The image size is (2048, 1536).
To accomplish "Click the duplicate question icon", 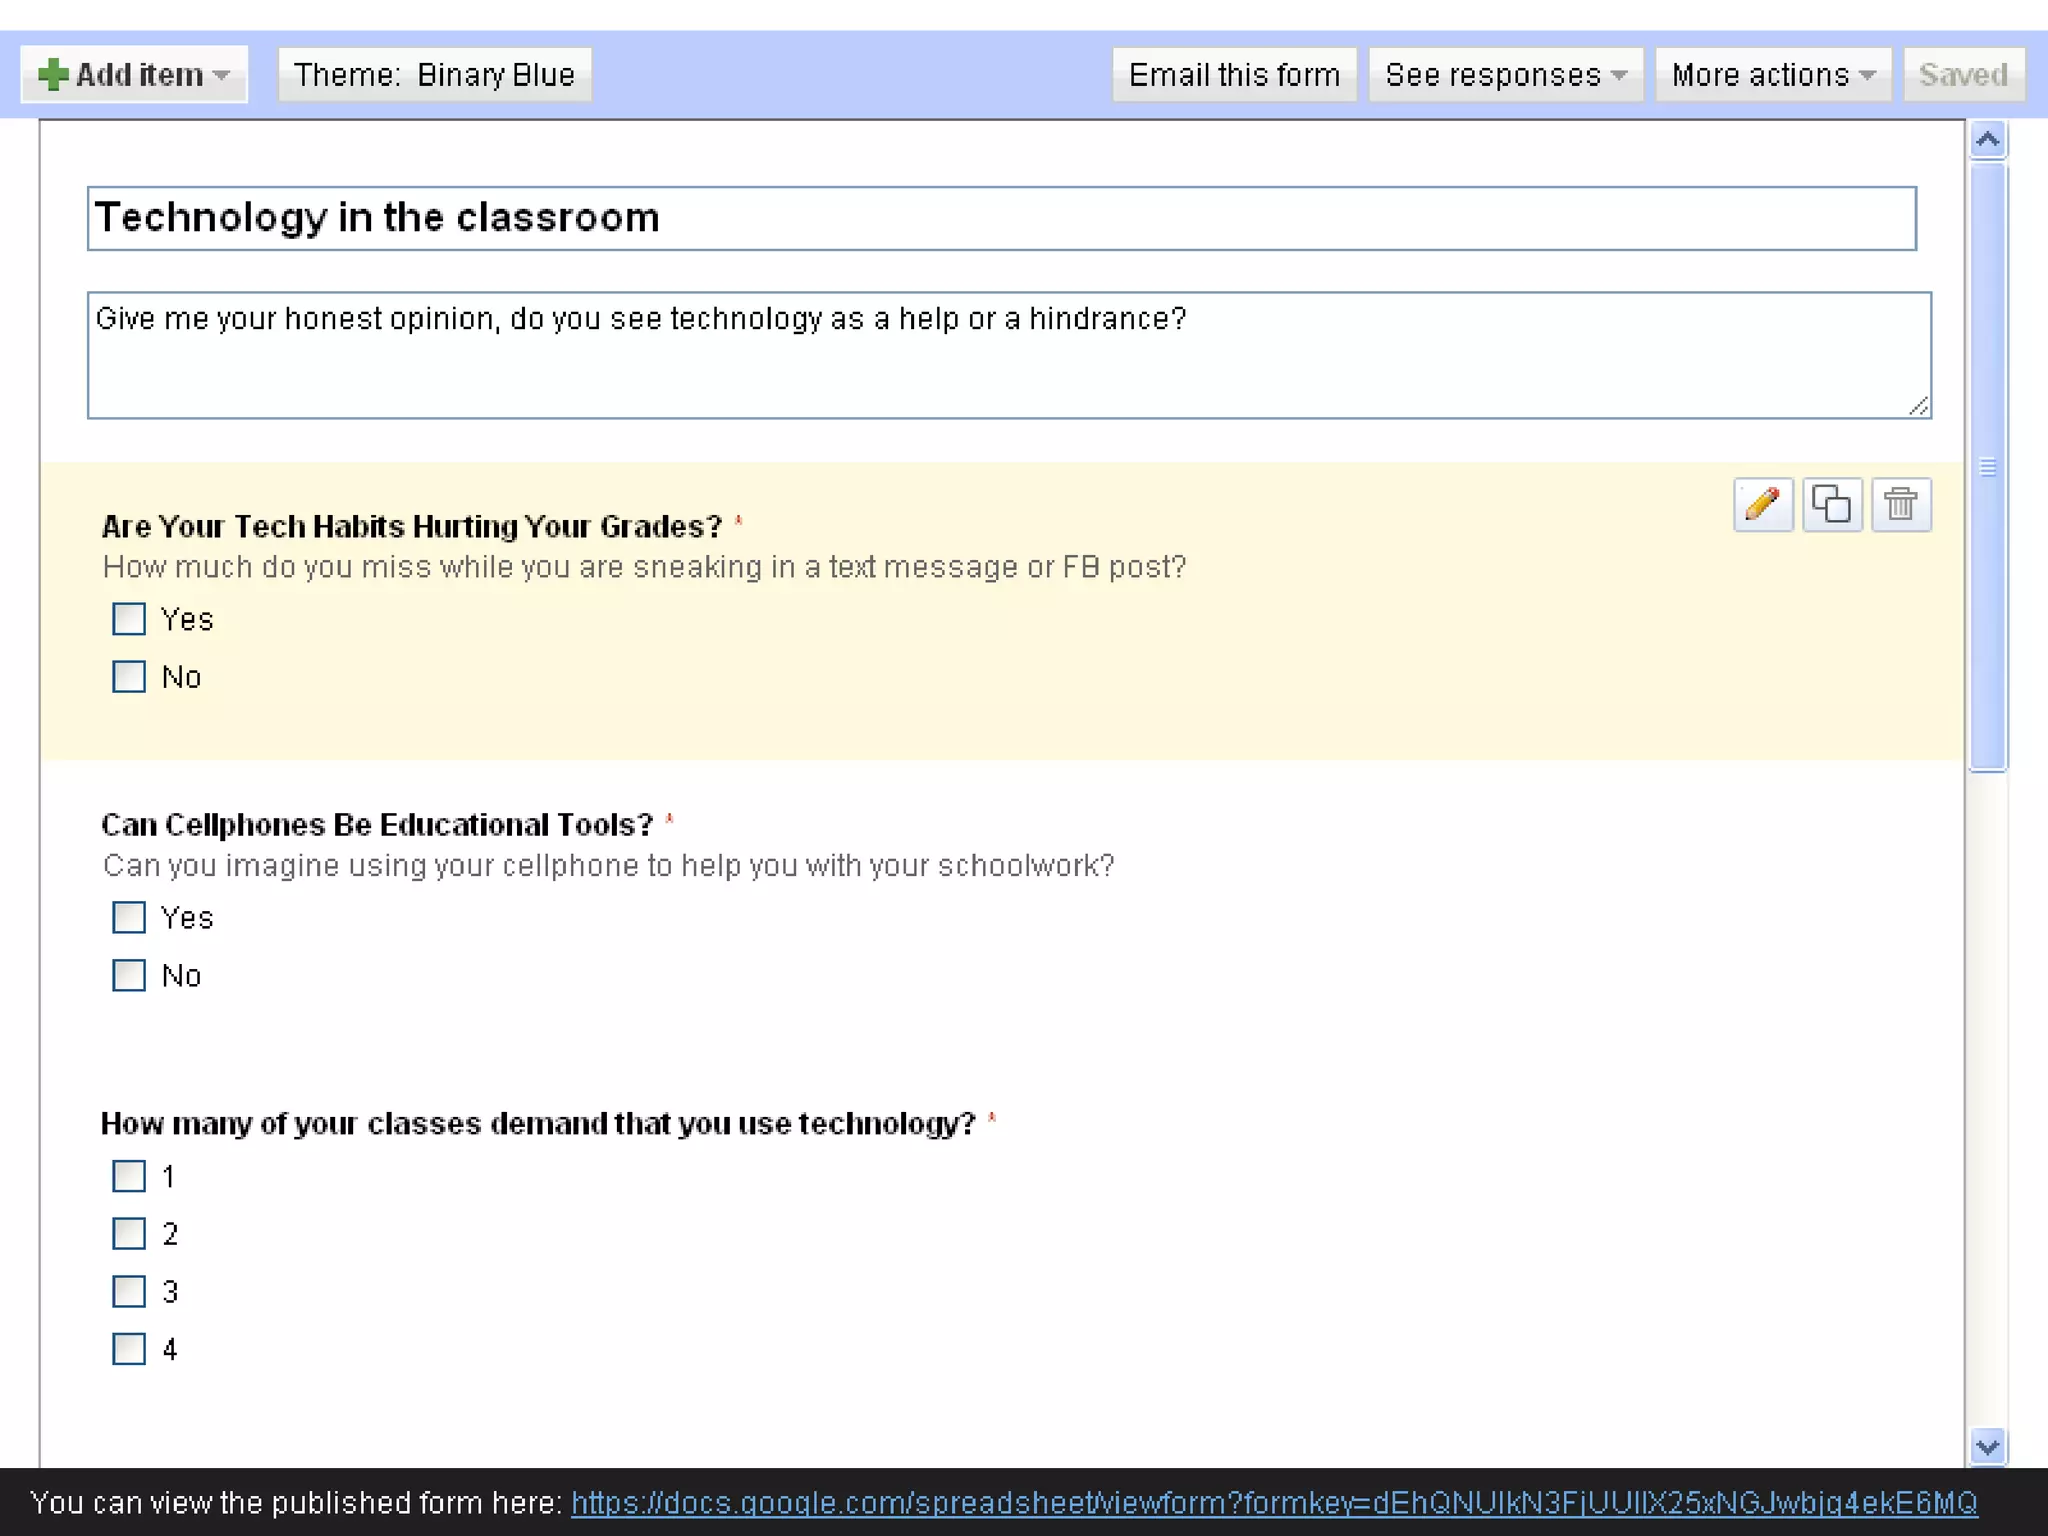I will (x=1831, y=504).
